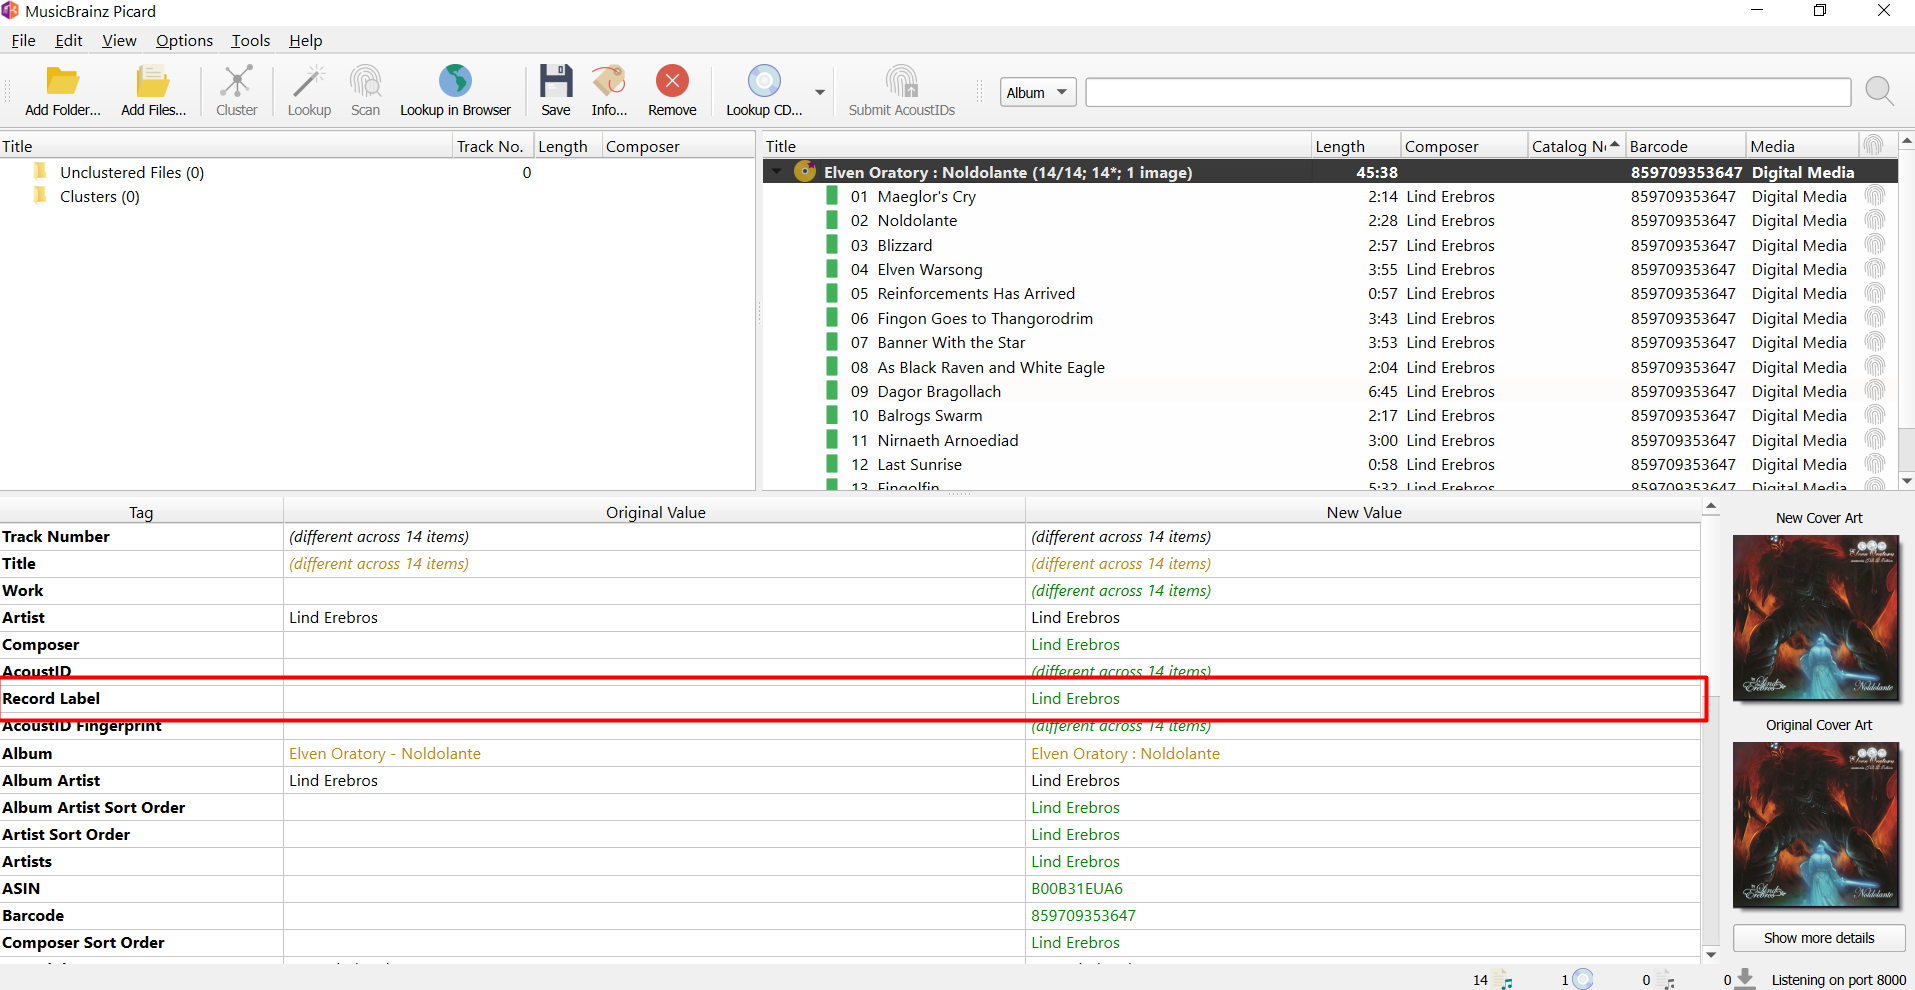
Task: Select track 12 Last Sunrise
Action: 919,464
